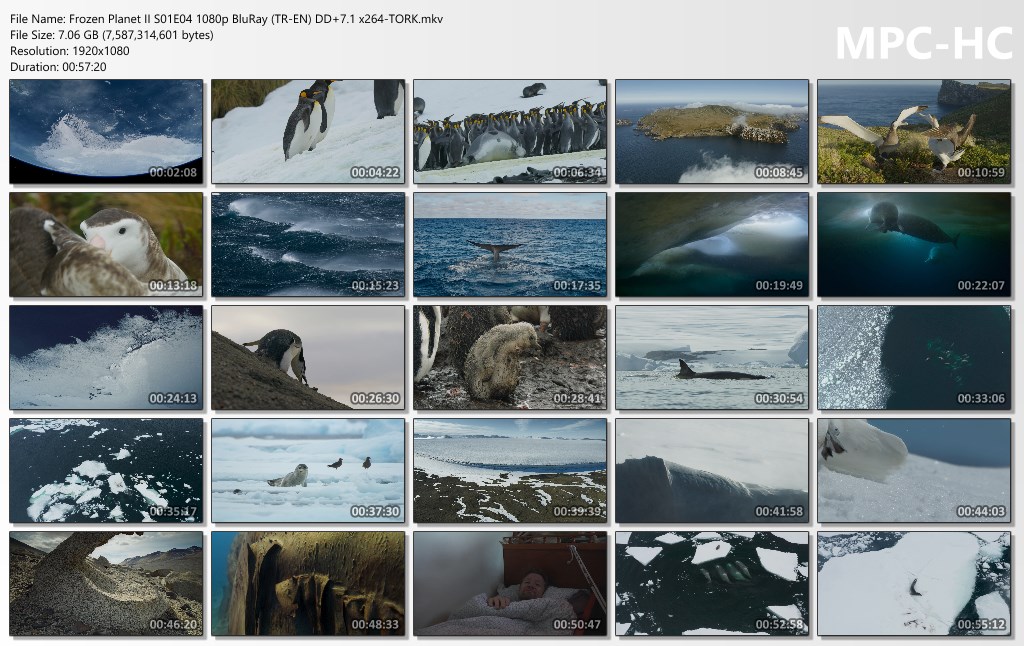This screenshot has width=1024, height=646.
Task: Select the whale tail thumbnail at 00:17:35
Action: [510, 244]
